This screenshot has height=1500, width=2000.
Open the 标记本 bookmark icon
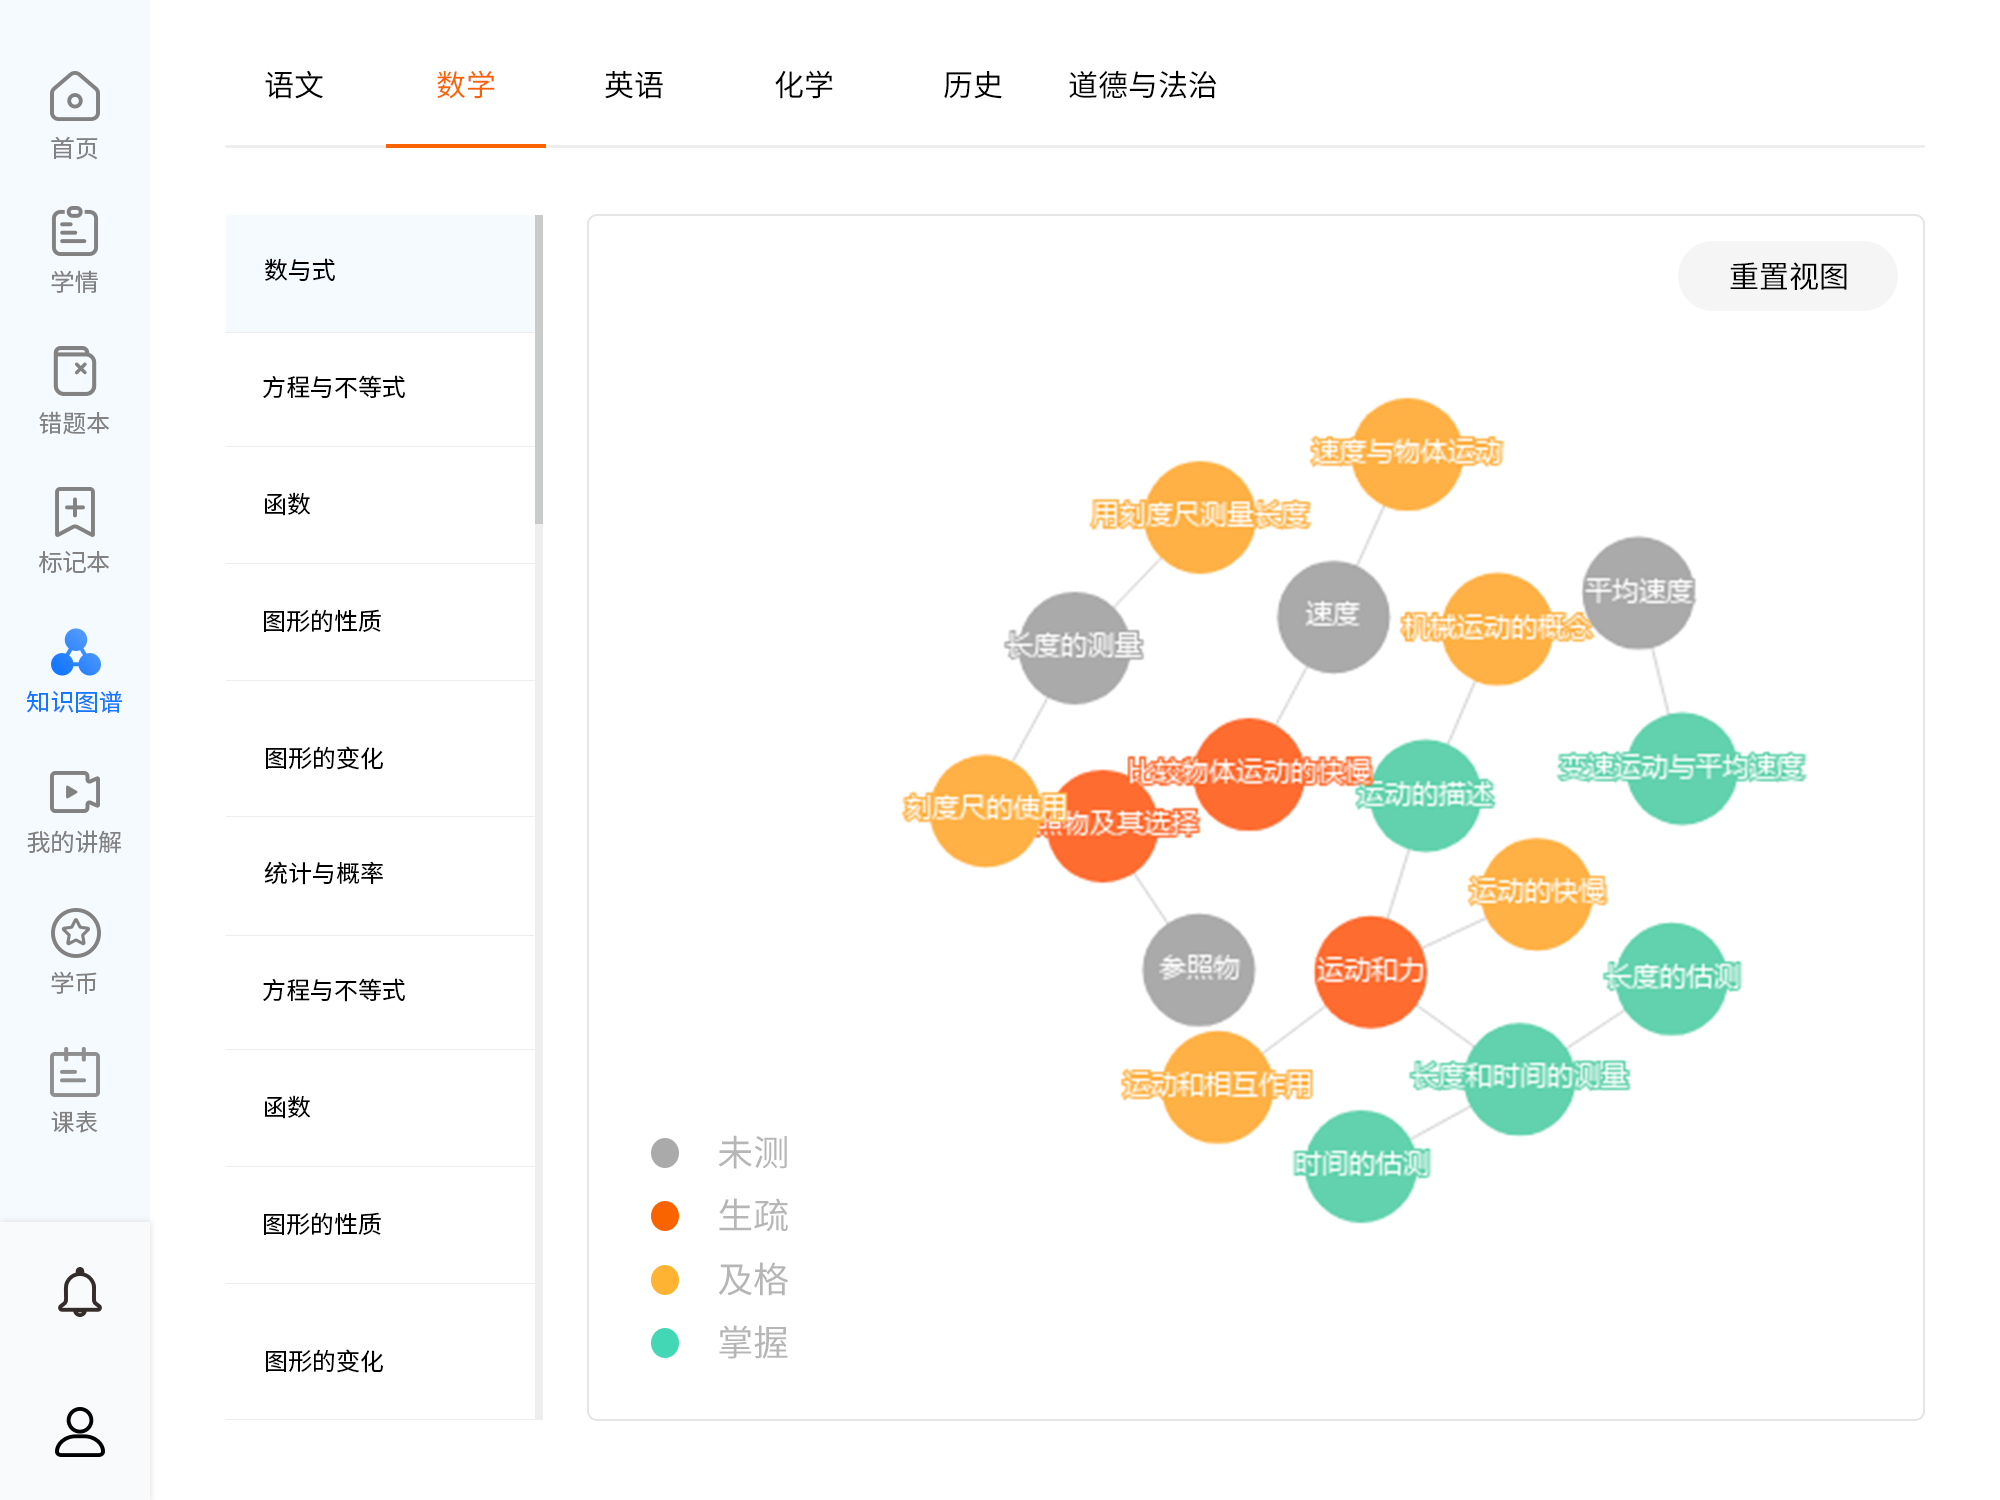pyautogui.click(x=74, y=511)
